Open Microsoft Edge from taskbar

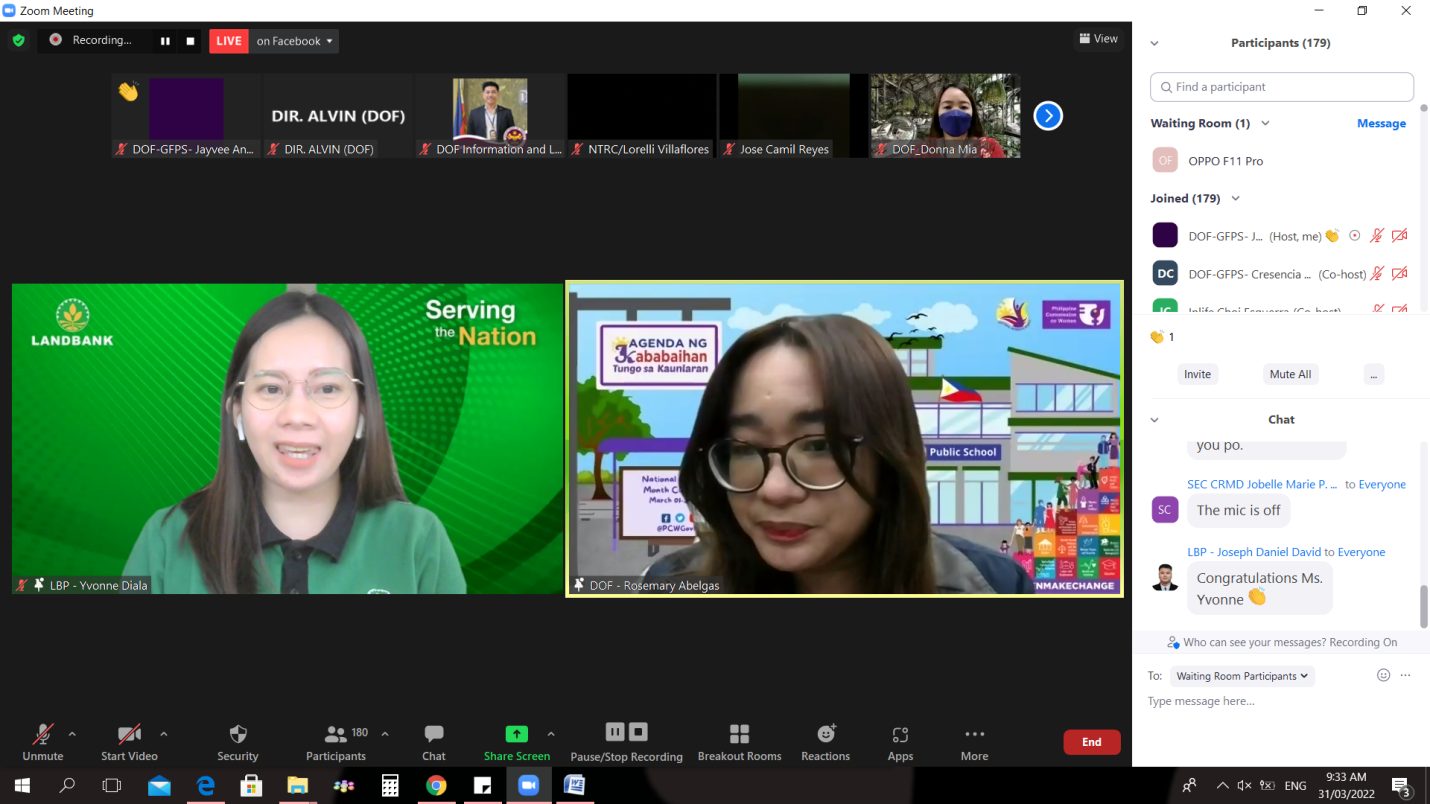[x=205, y=785]
